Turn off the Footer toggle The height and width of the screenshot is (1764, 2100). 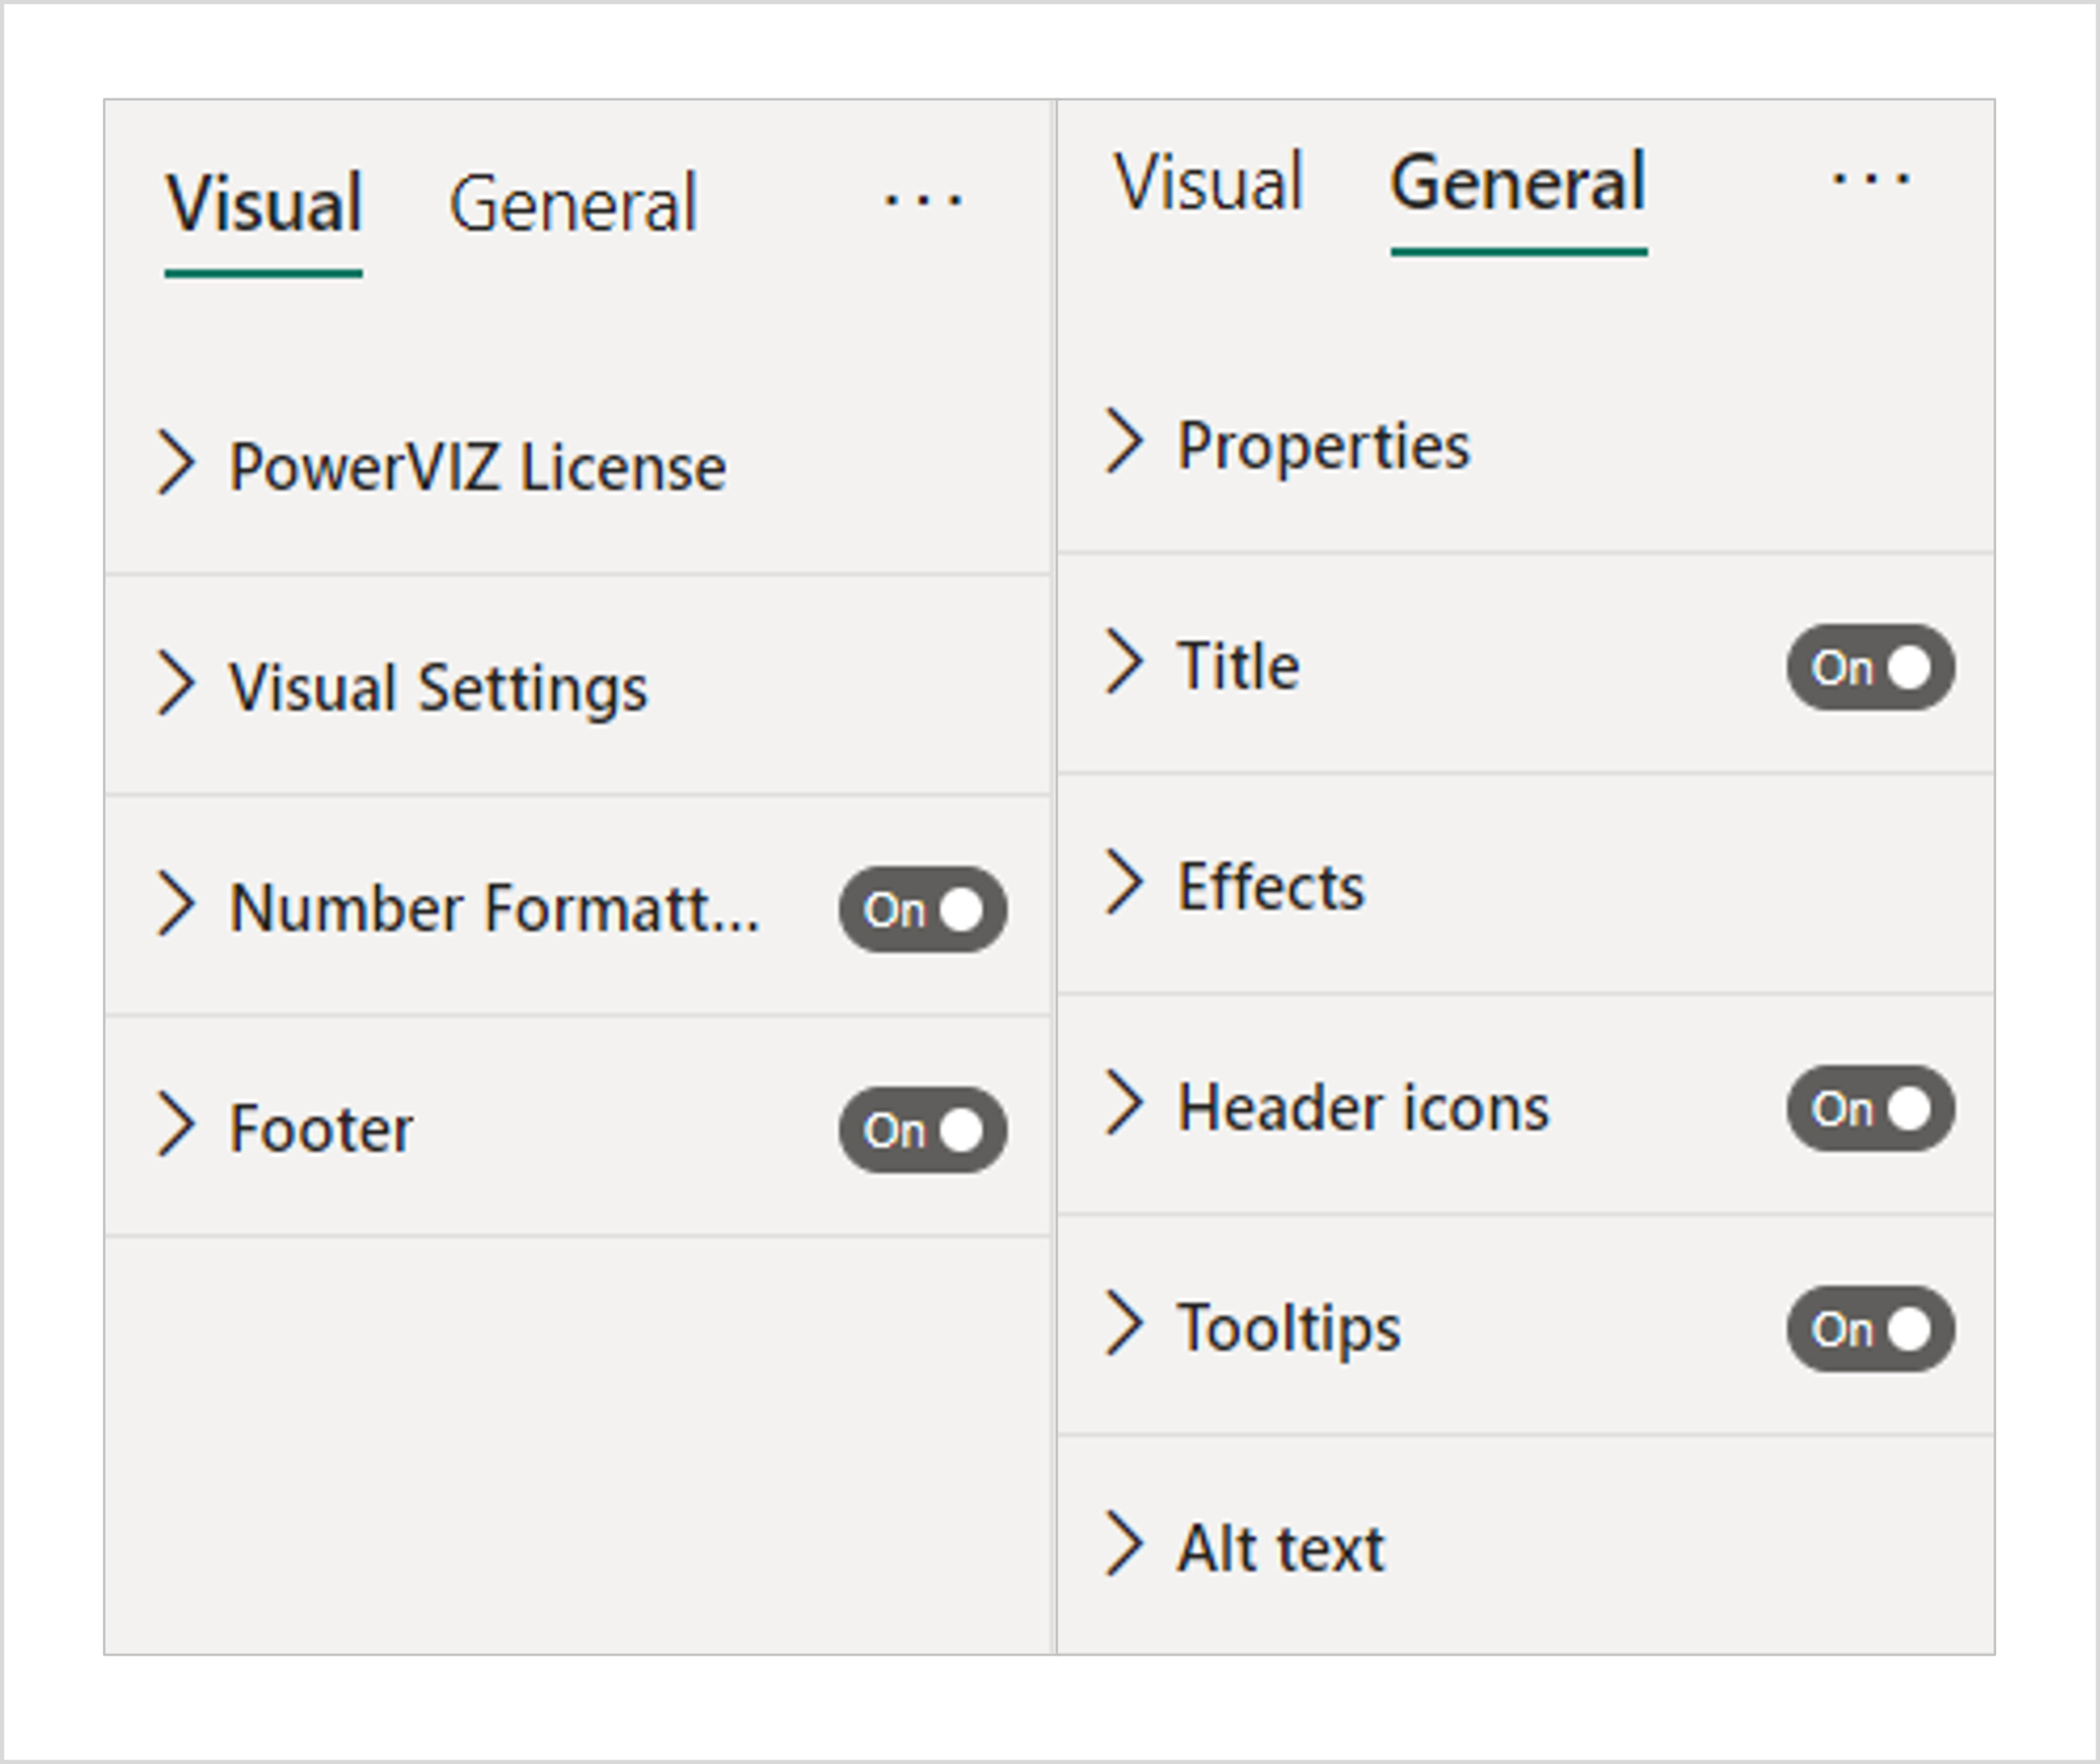[x=922, y=1130]
